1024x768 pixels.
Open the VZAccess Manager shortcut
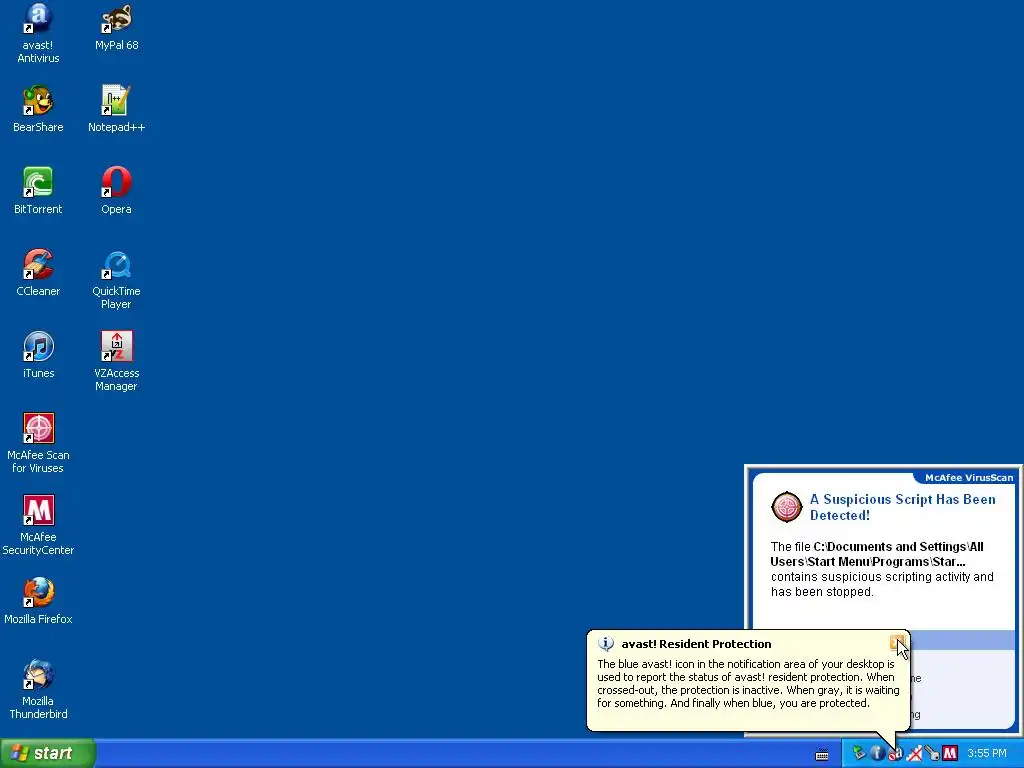click(116, 361)
